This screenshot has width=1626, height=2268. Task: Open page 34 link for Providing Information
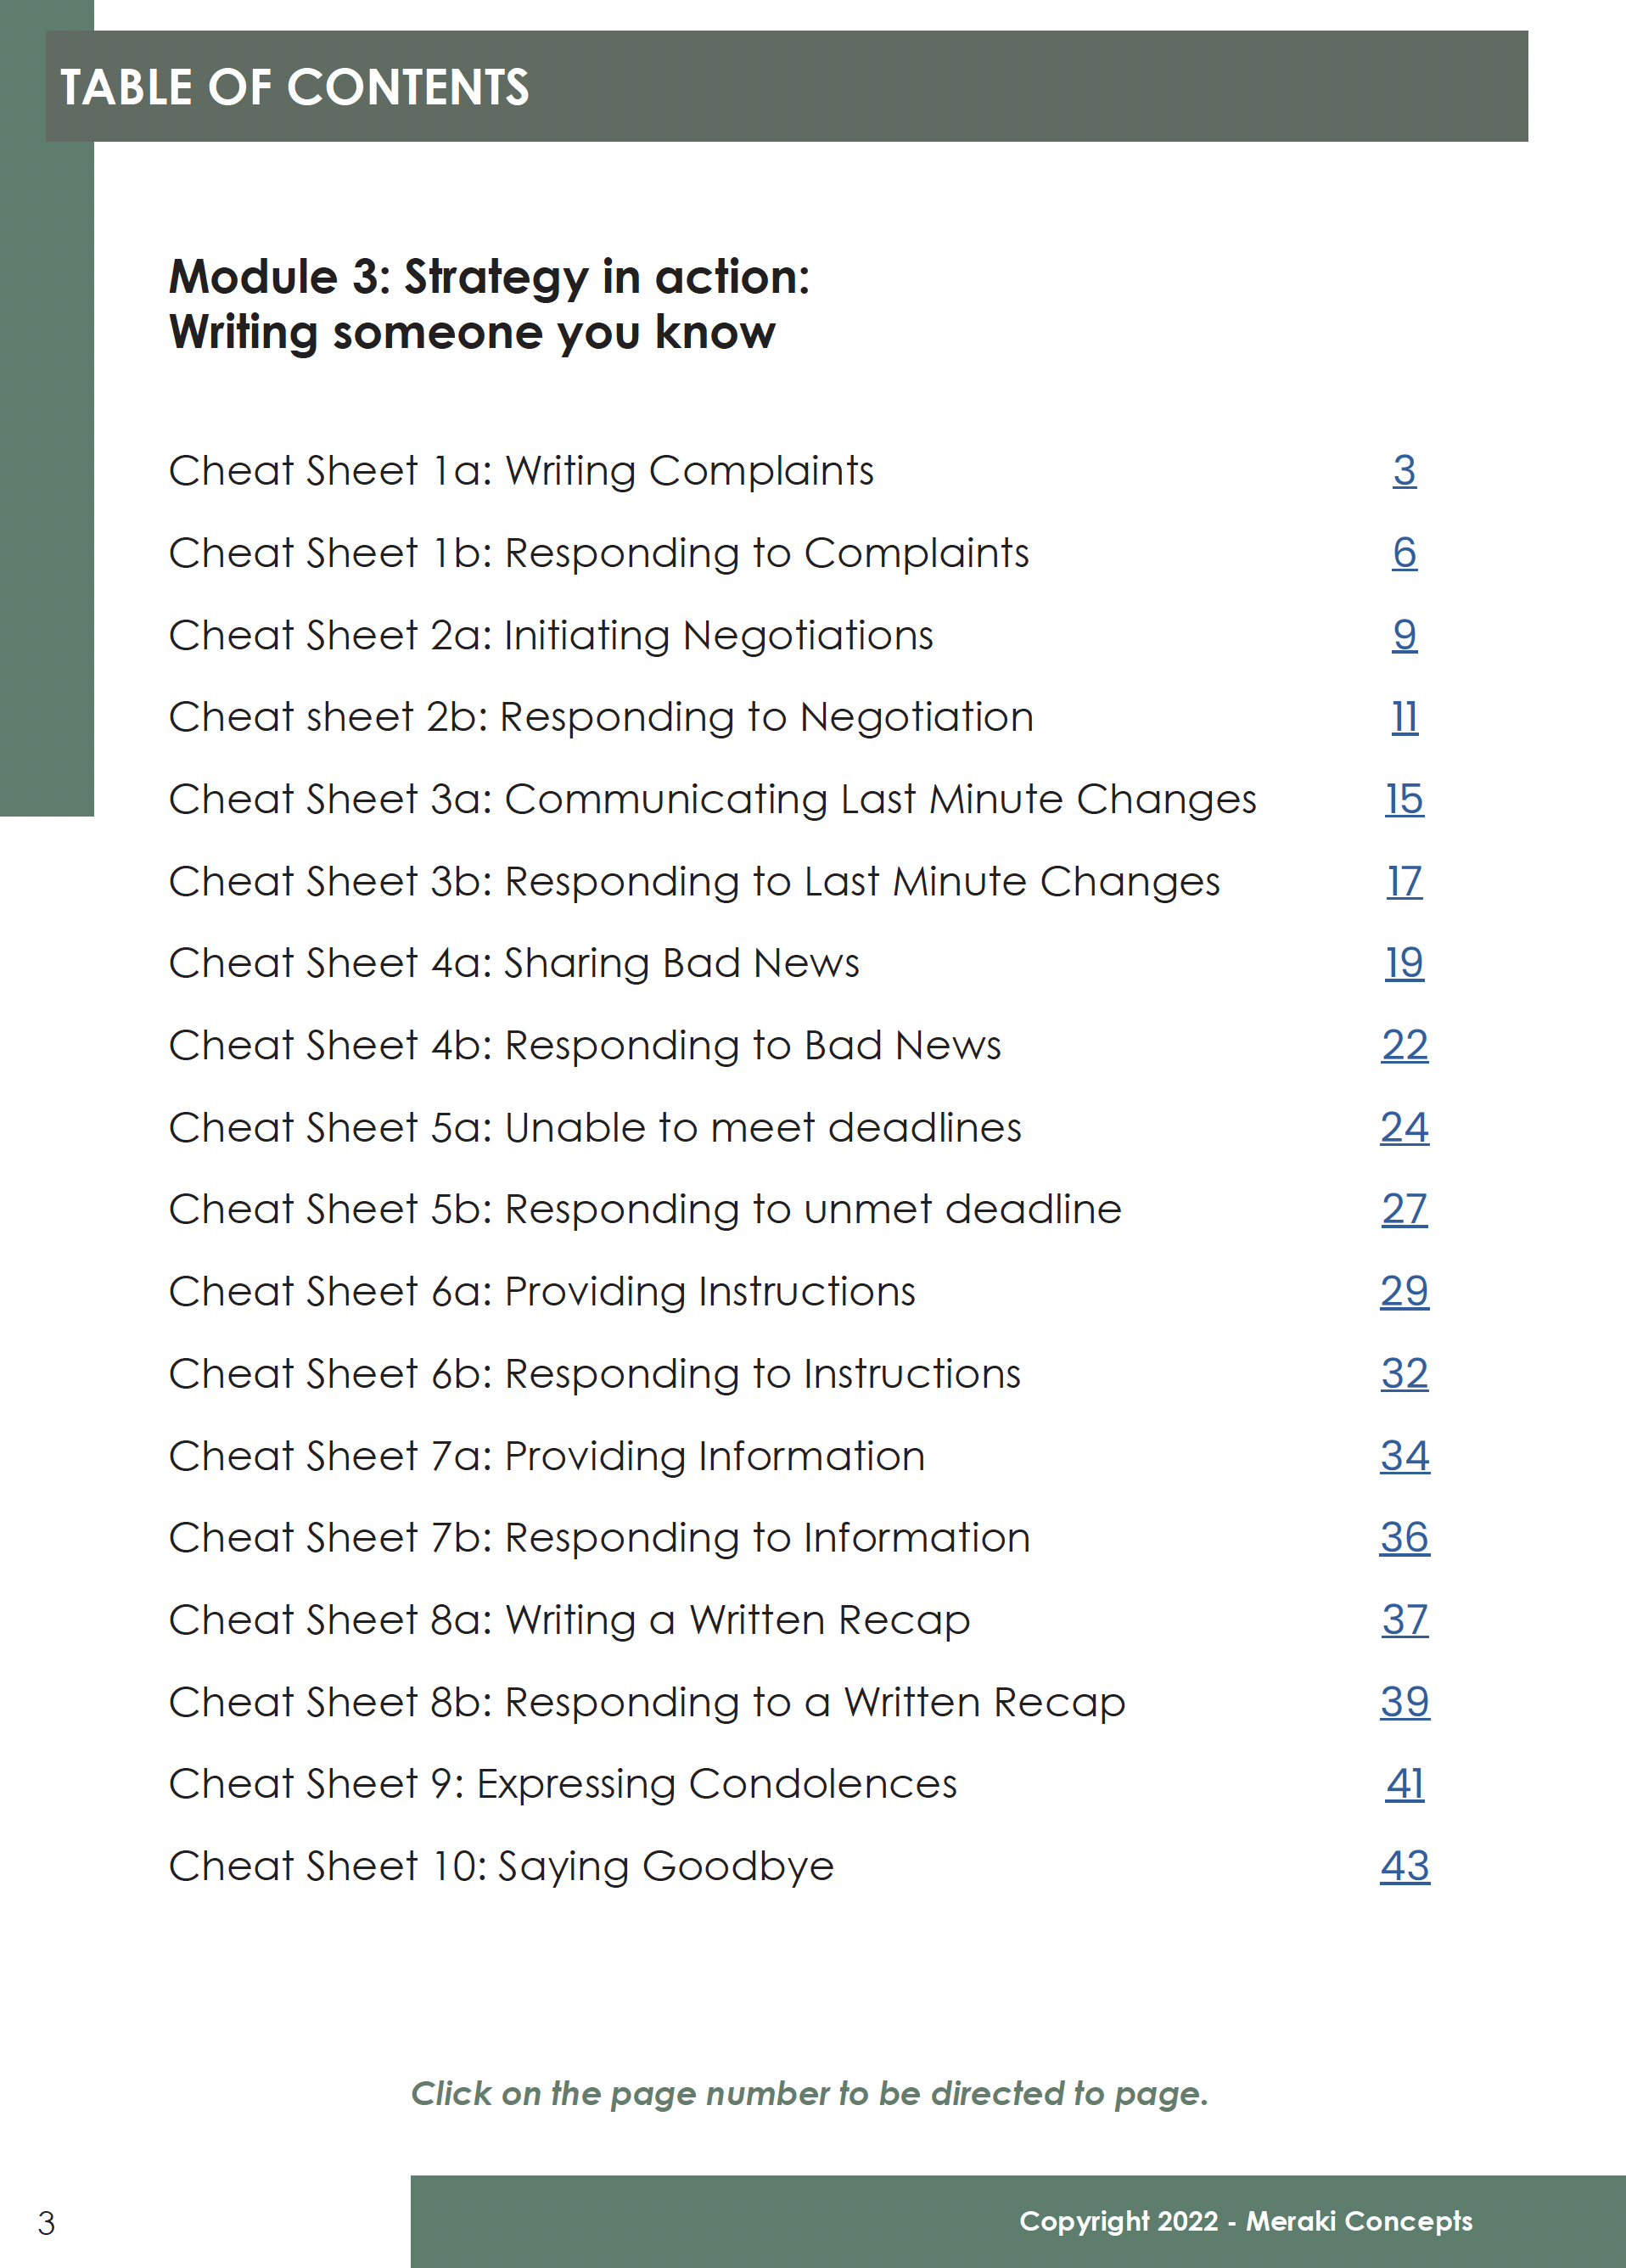(x=1404, y=1455)
